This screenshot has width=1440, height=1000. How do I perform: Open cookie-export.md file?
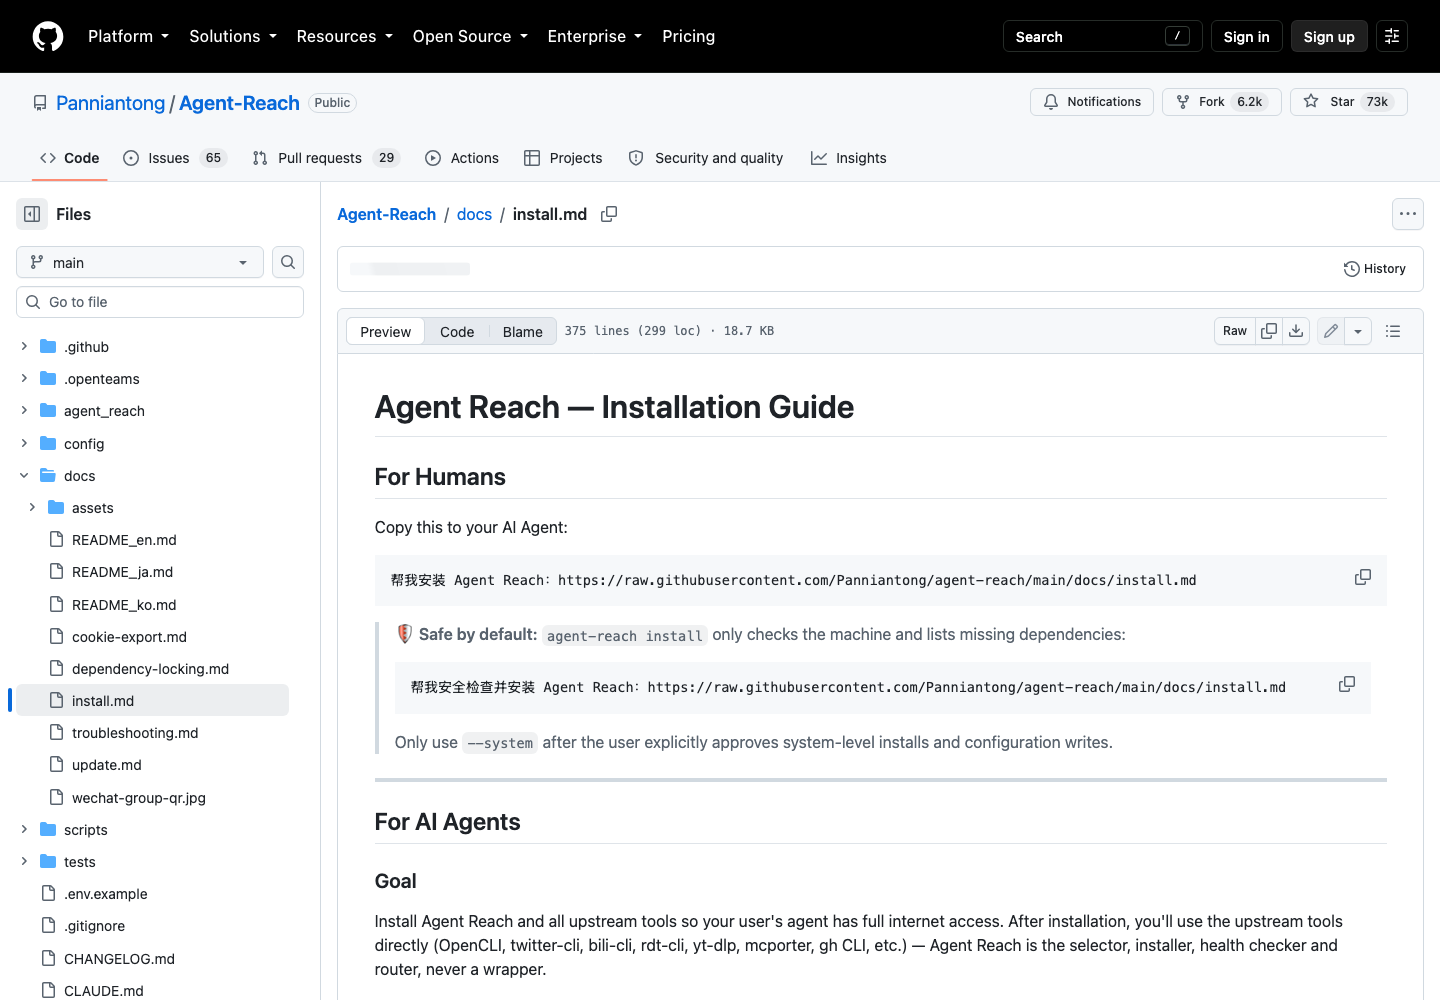[129, 637]
